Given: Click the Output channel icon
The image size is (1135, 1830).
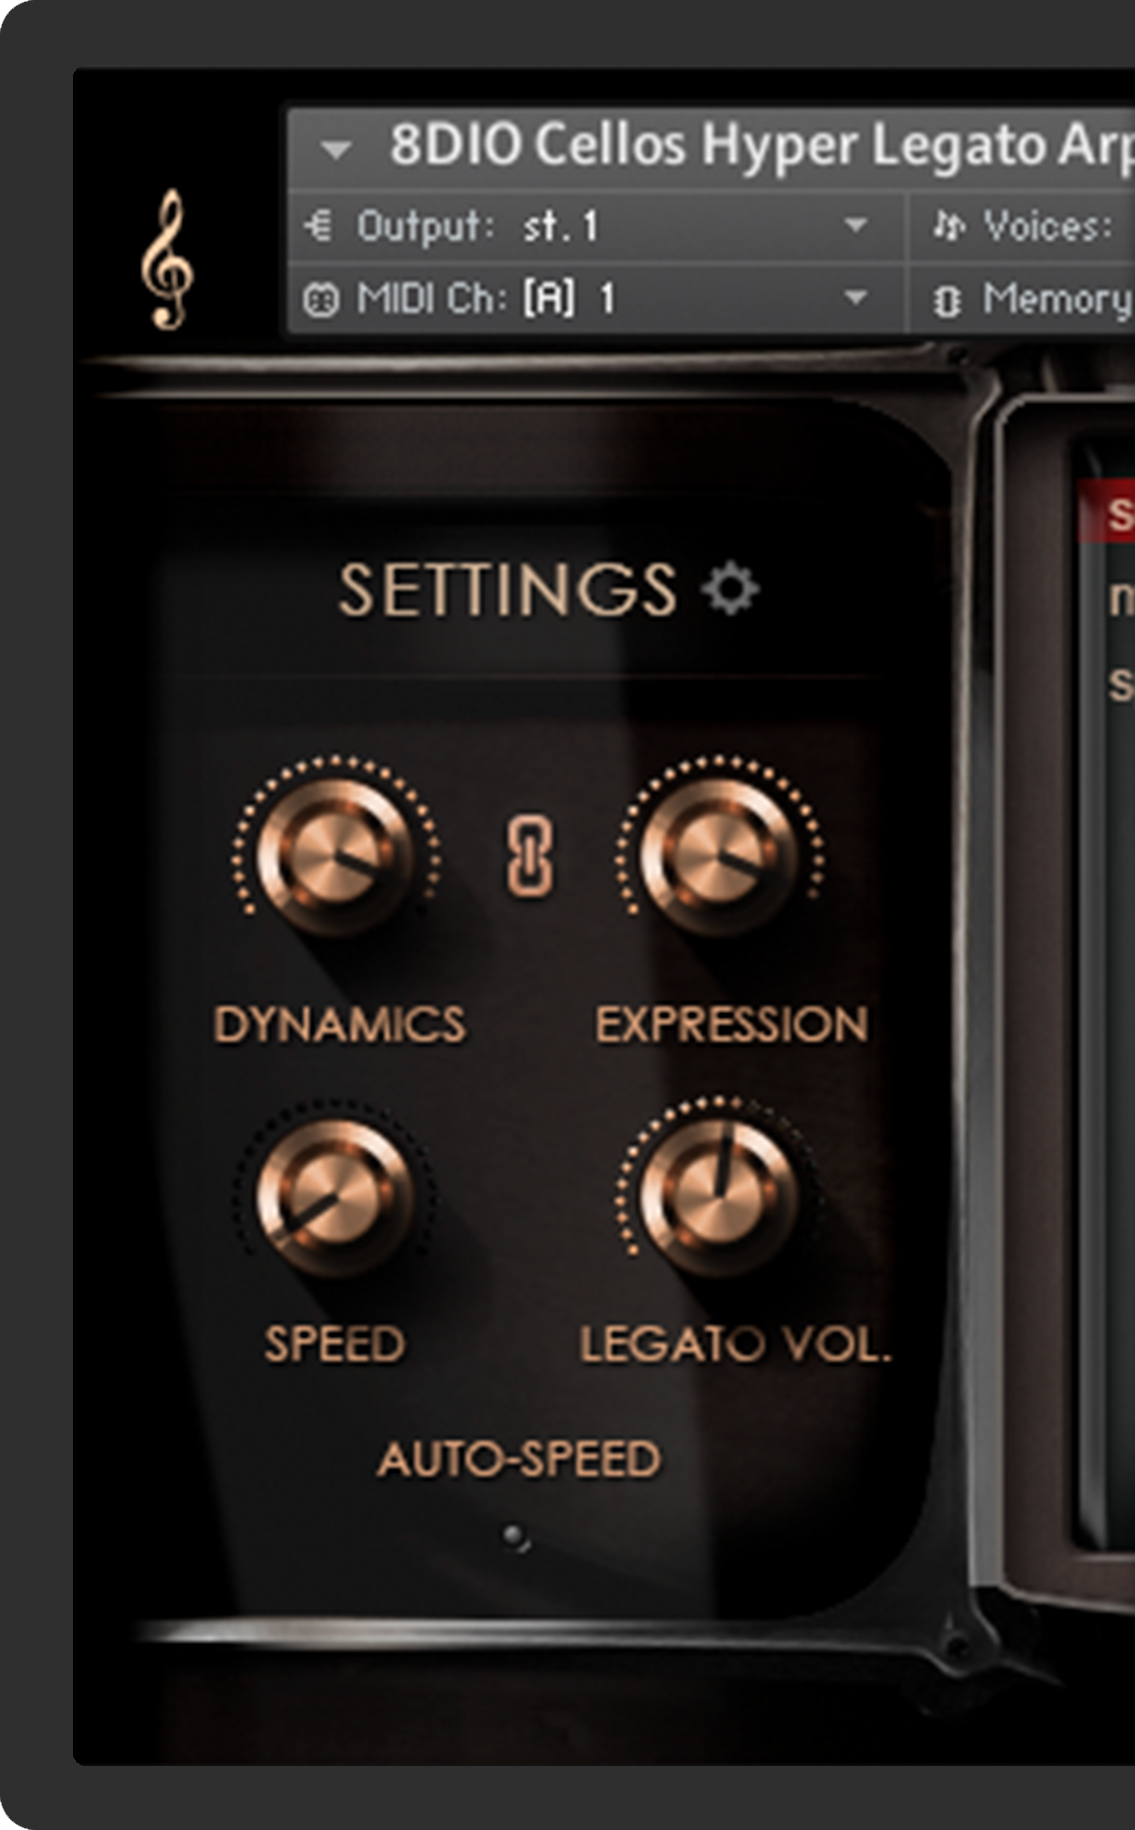Looking at the screenshot, I should point(317,226).
